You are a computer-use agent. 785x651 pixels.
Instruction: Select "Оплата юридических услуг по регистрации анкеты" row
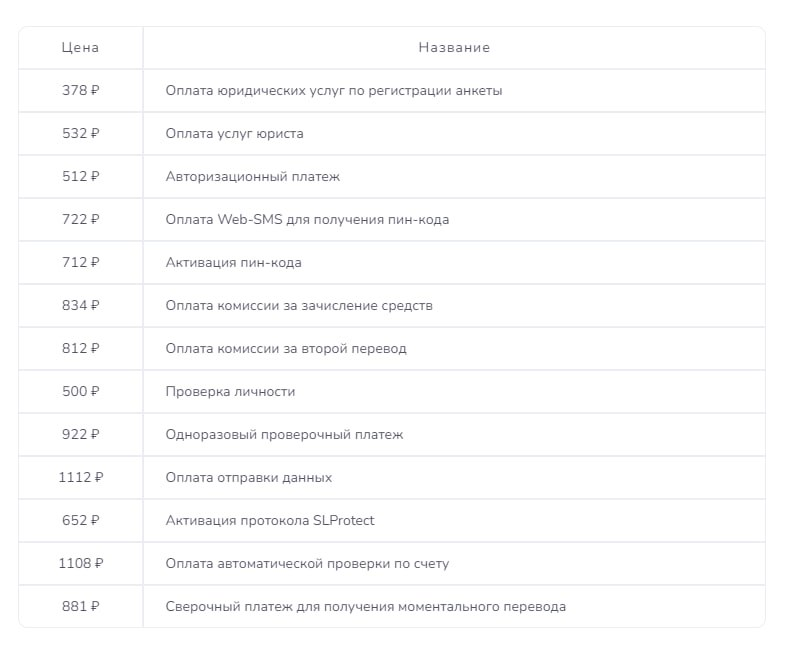tap(334, 91)
